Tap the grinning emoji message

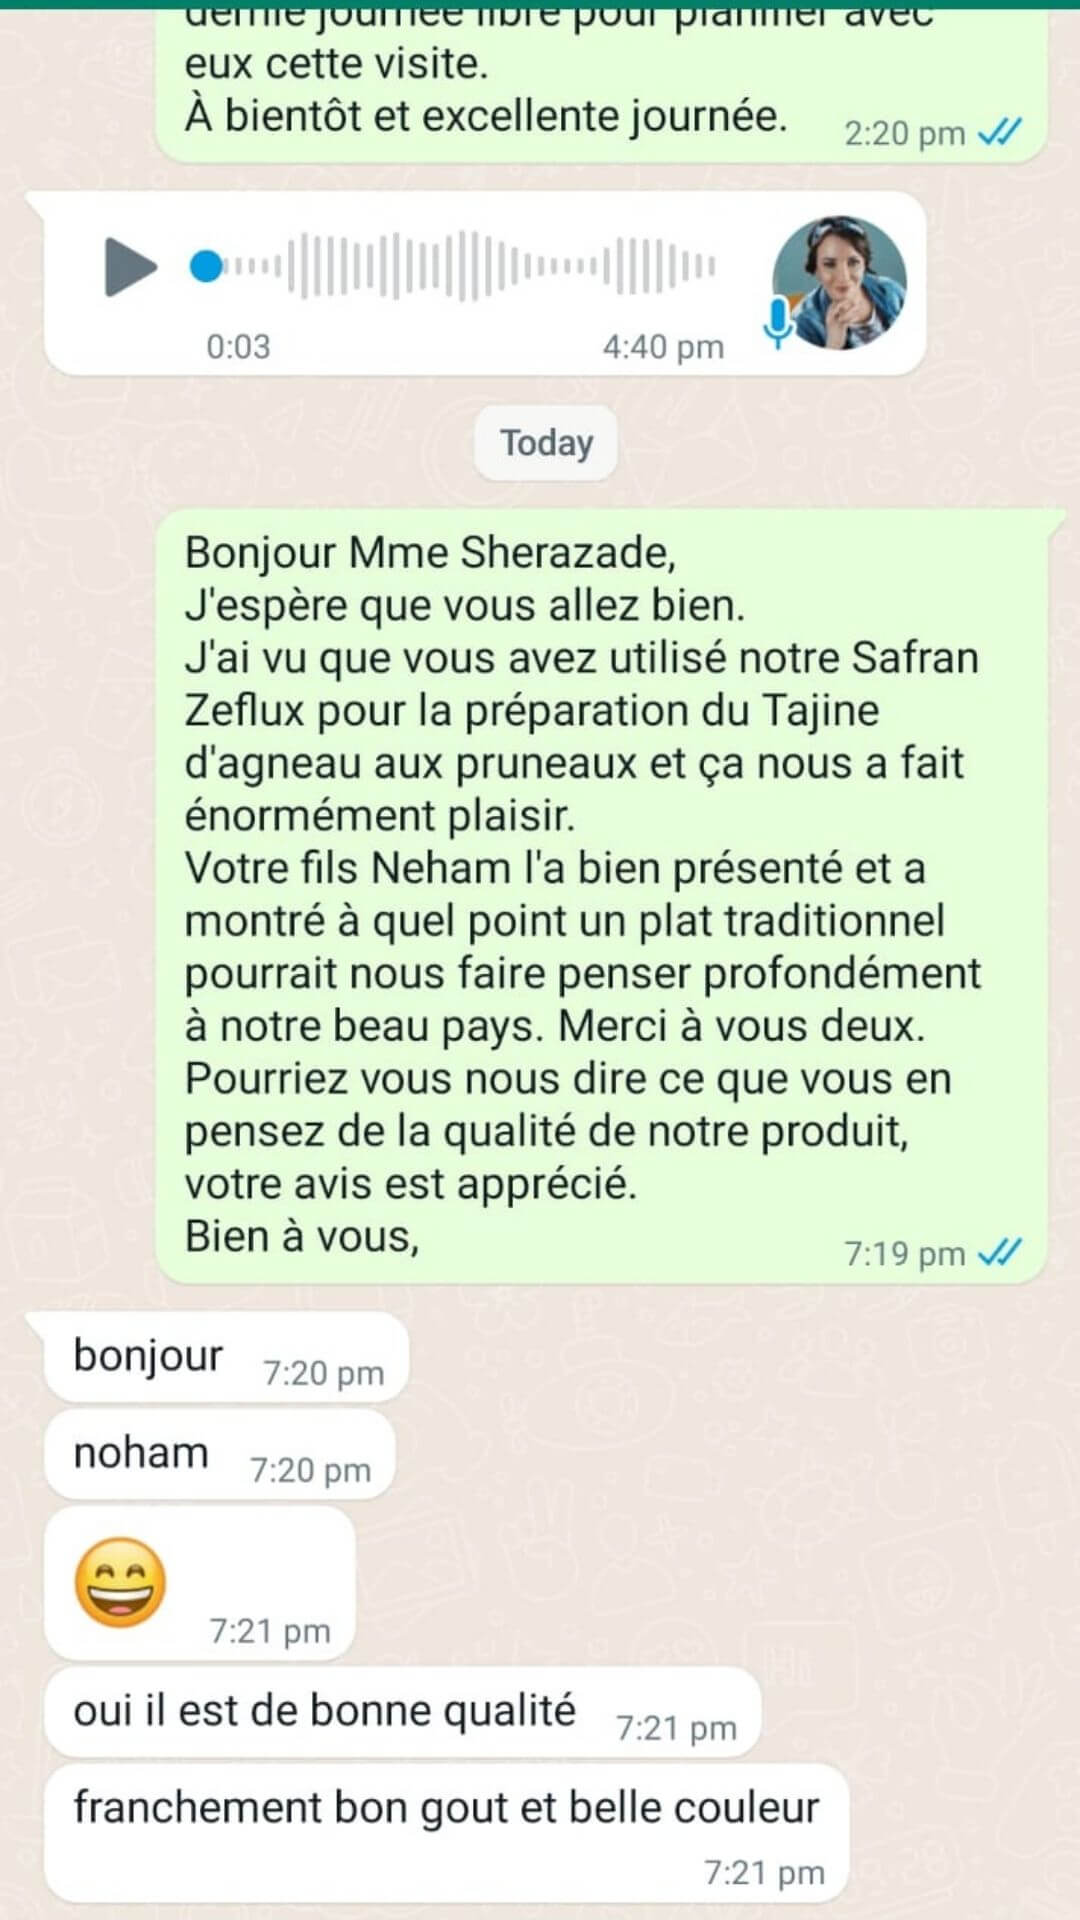coord(200,1583)
